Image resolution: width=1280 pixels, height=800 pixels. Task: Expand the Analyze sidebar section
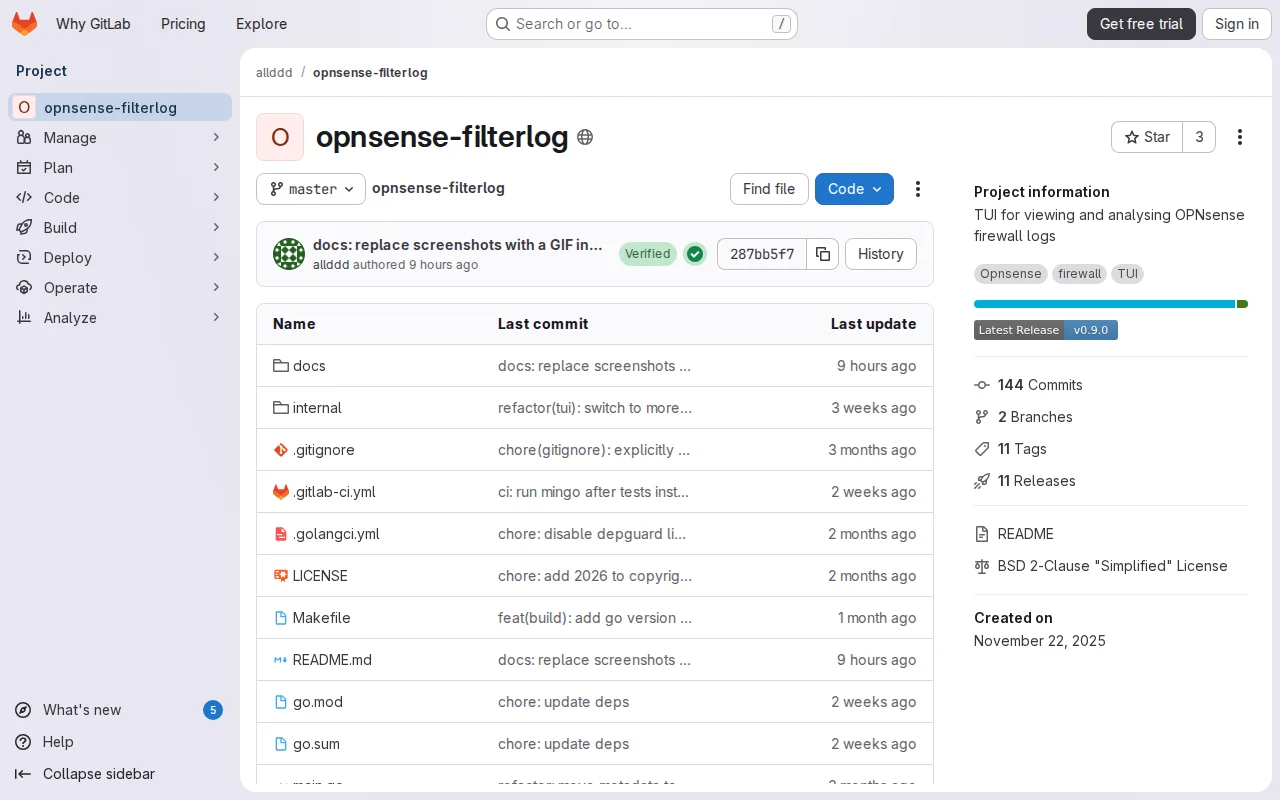(x=120, y=317)
